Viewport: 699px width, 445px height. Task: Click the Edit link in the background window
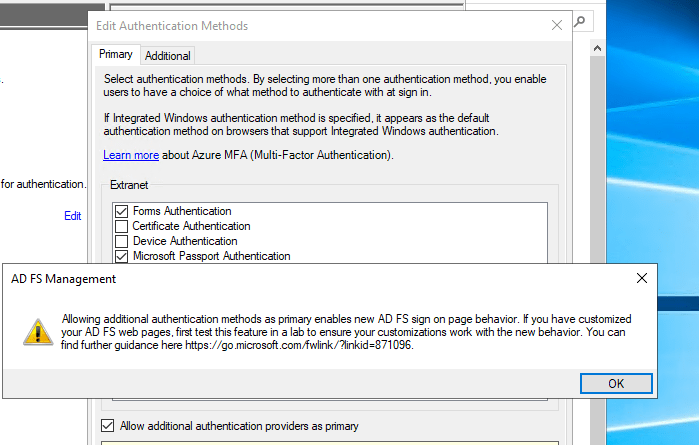(x=73, y=216)
